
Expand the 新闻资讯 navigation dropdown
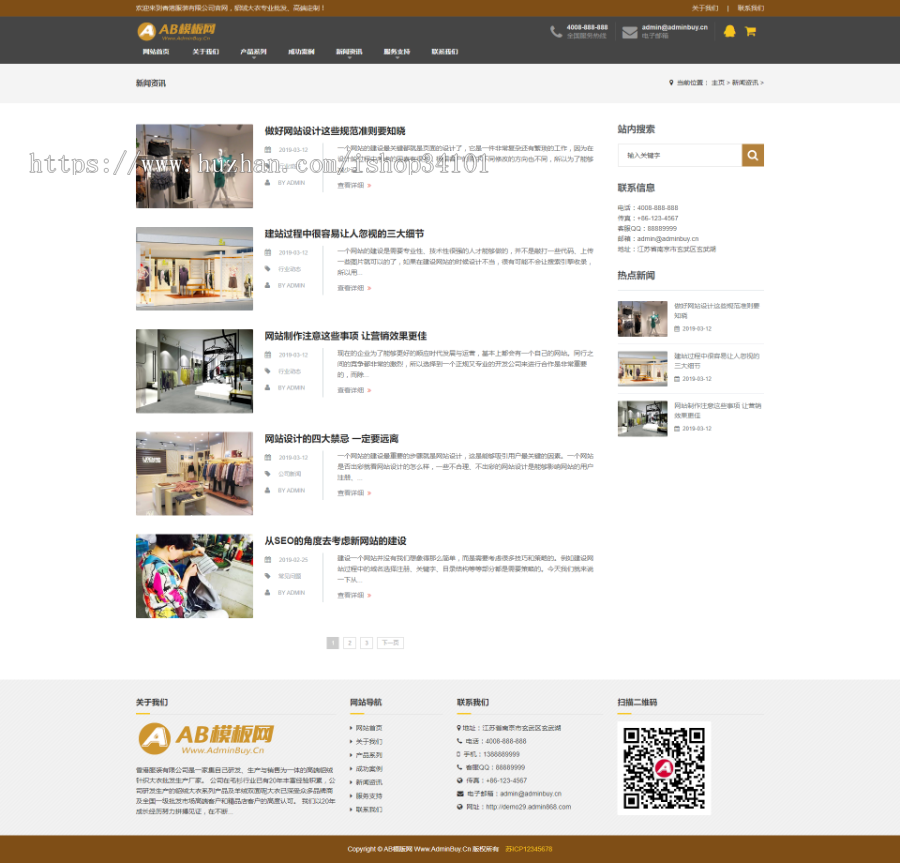coord(349,51)
